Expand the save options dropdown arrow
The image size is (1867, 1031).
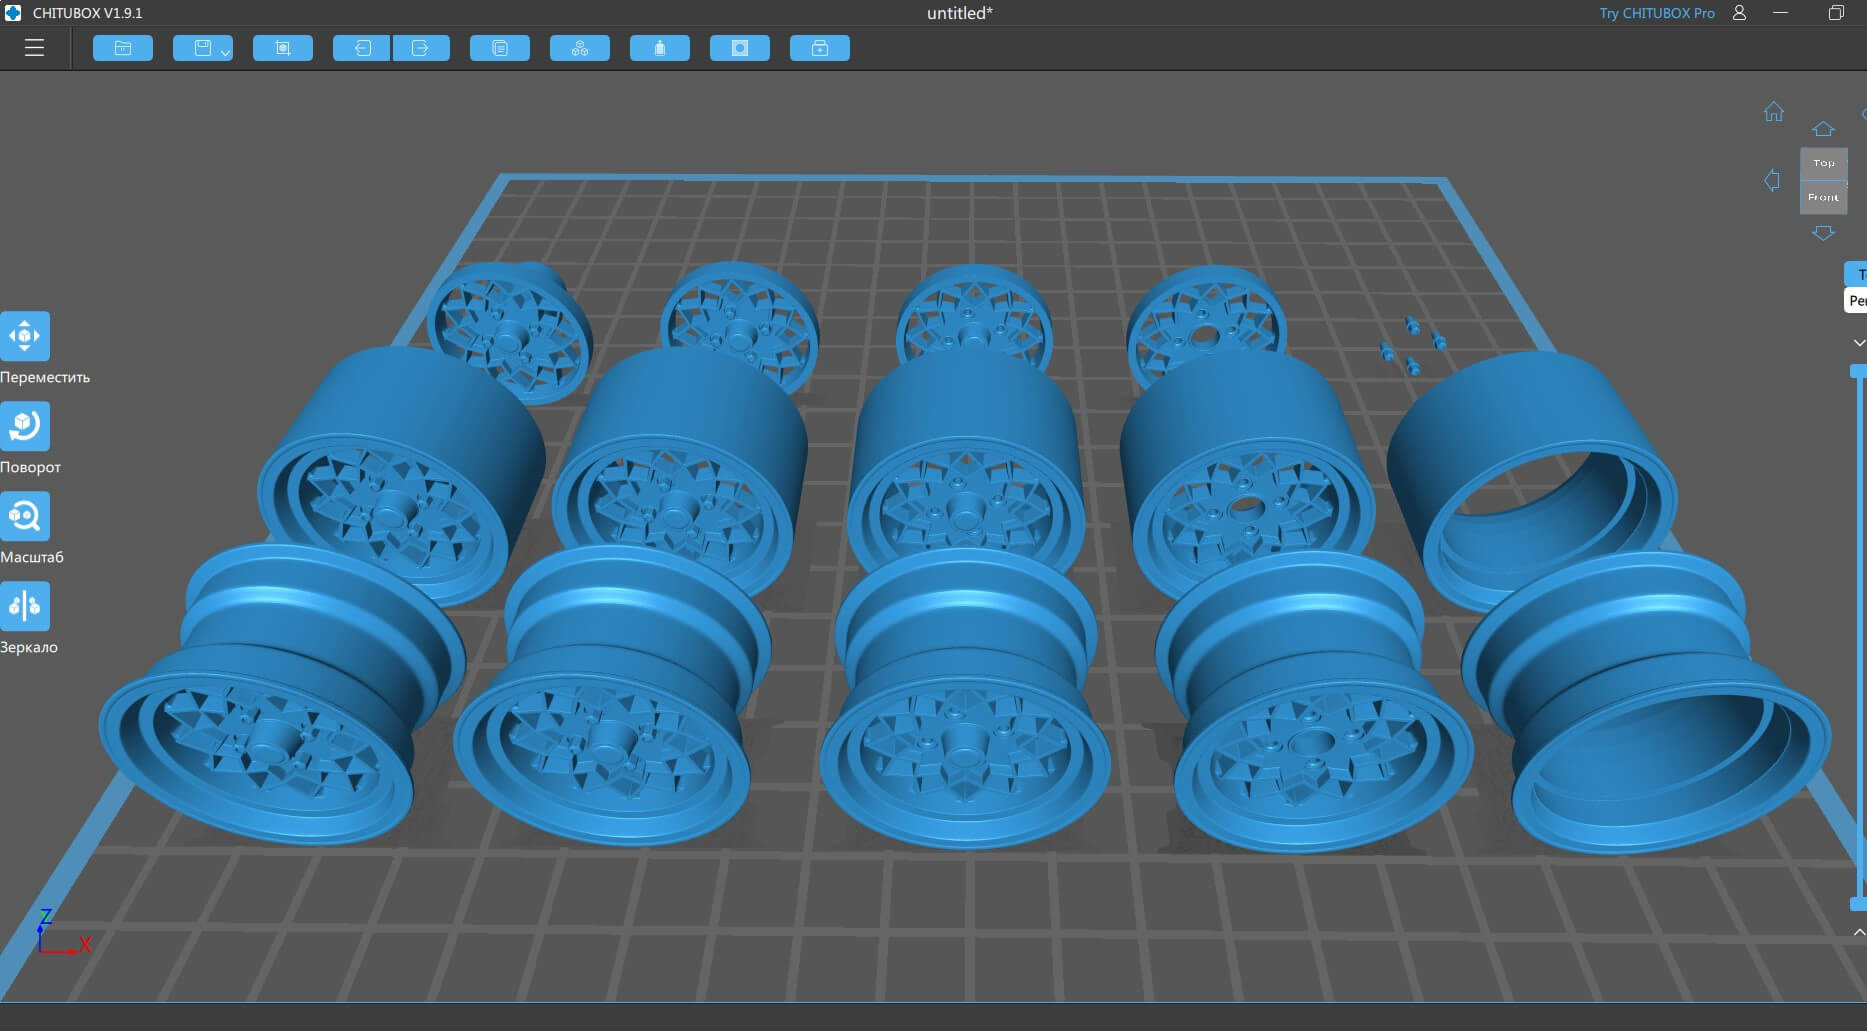(x=225, y=52)
